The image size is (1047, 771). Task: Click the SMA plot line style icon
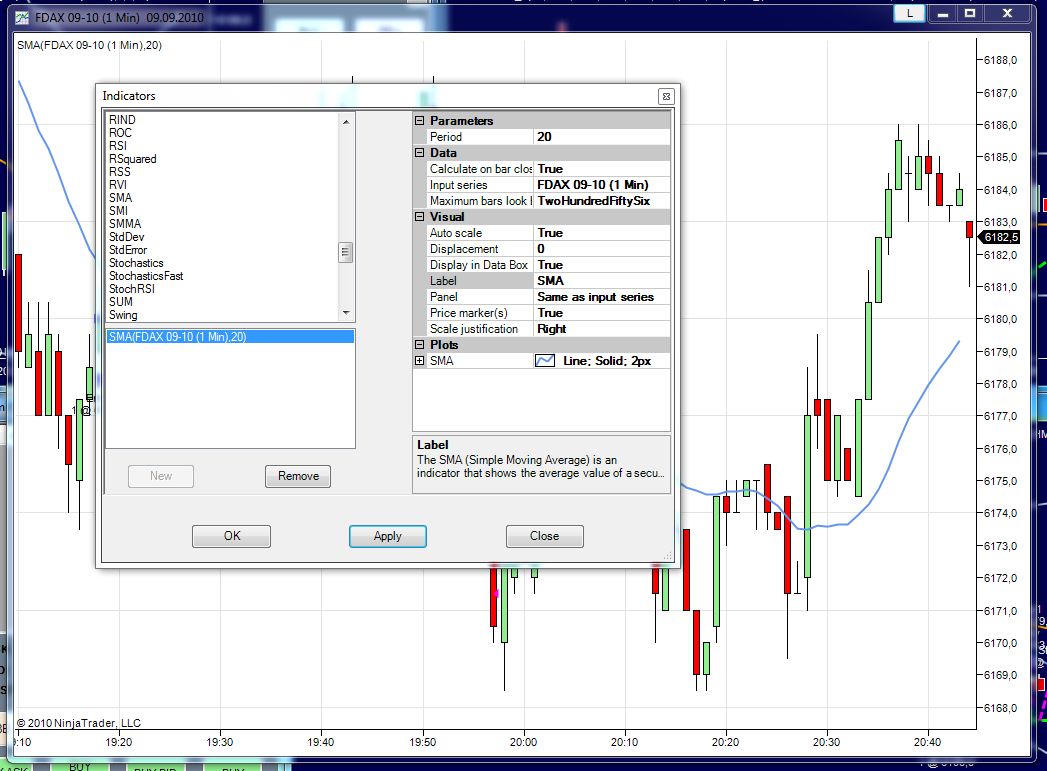[x=546, y=361]
